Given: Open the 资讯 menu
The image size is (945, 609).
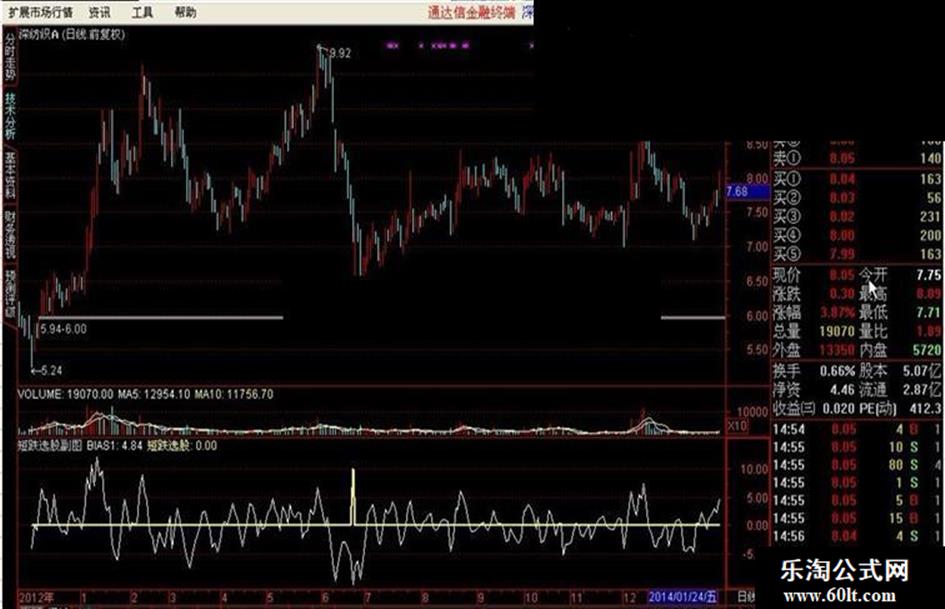Looking at the screenshot, I should 100,12.
